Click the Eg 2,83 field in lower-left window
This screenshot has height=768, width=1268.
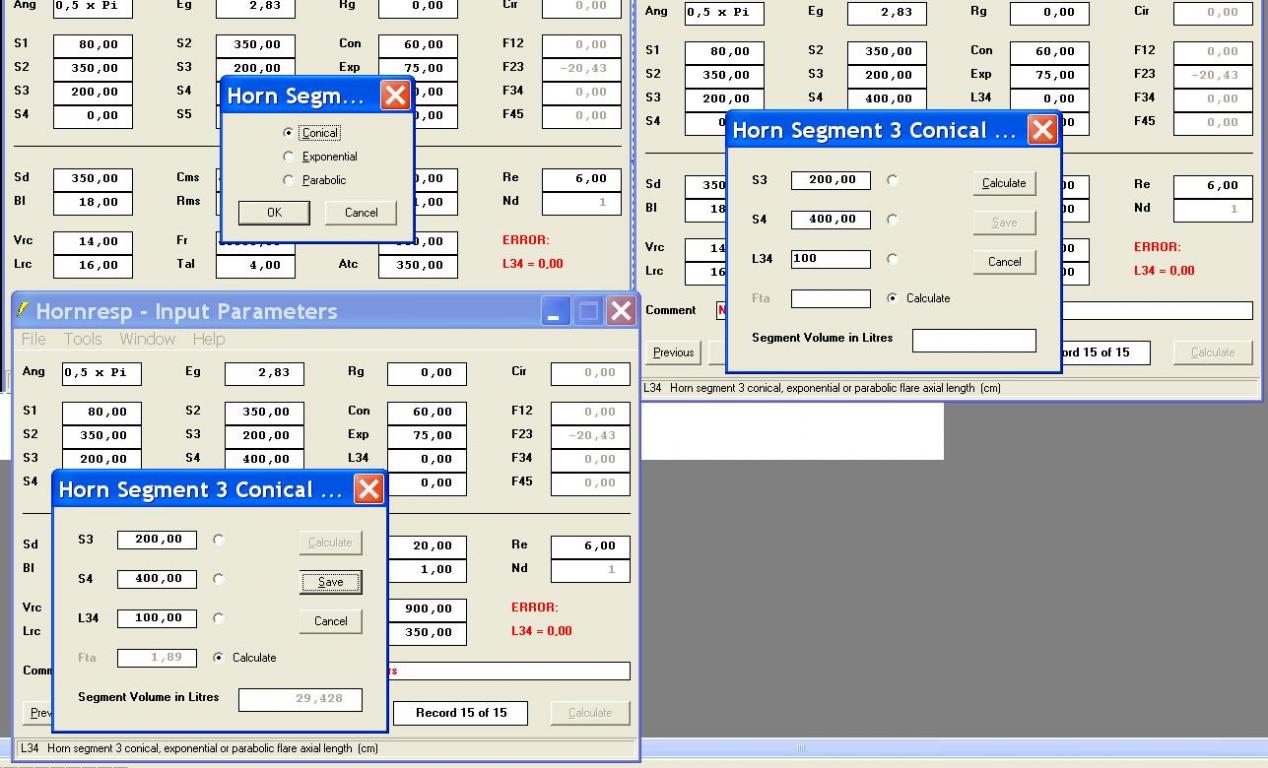pos(264,374)
